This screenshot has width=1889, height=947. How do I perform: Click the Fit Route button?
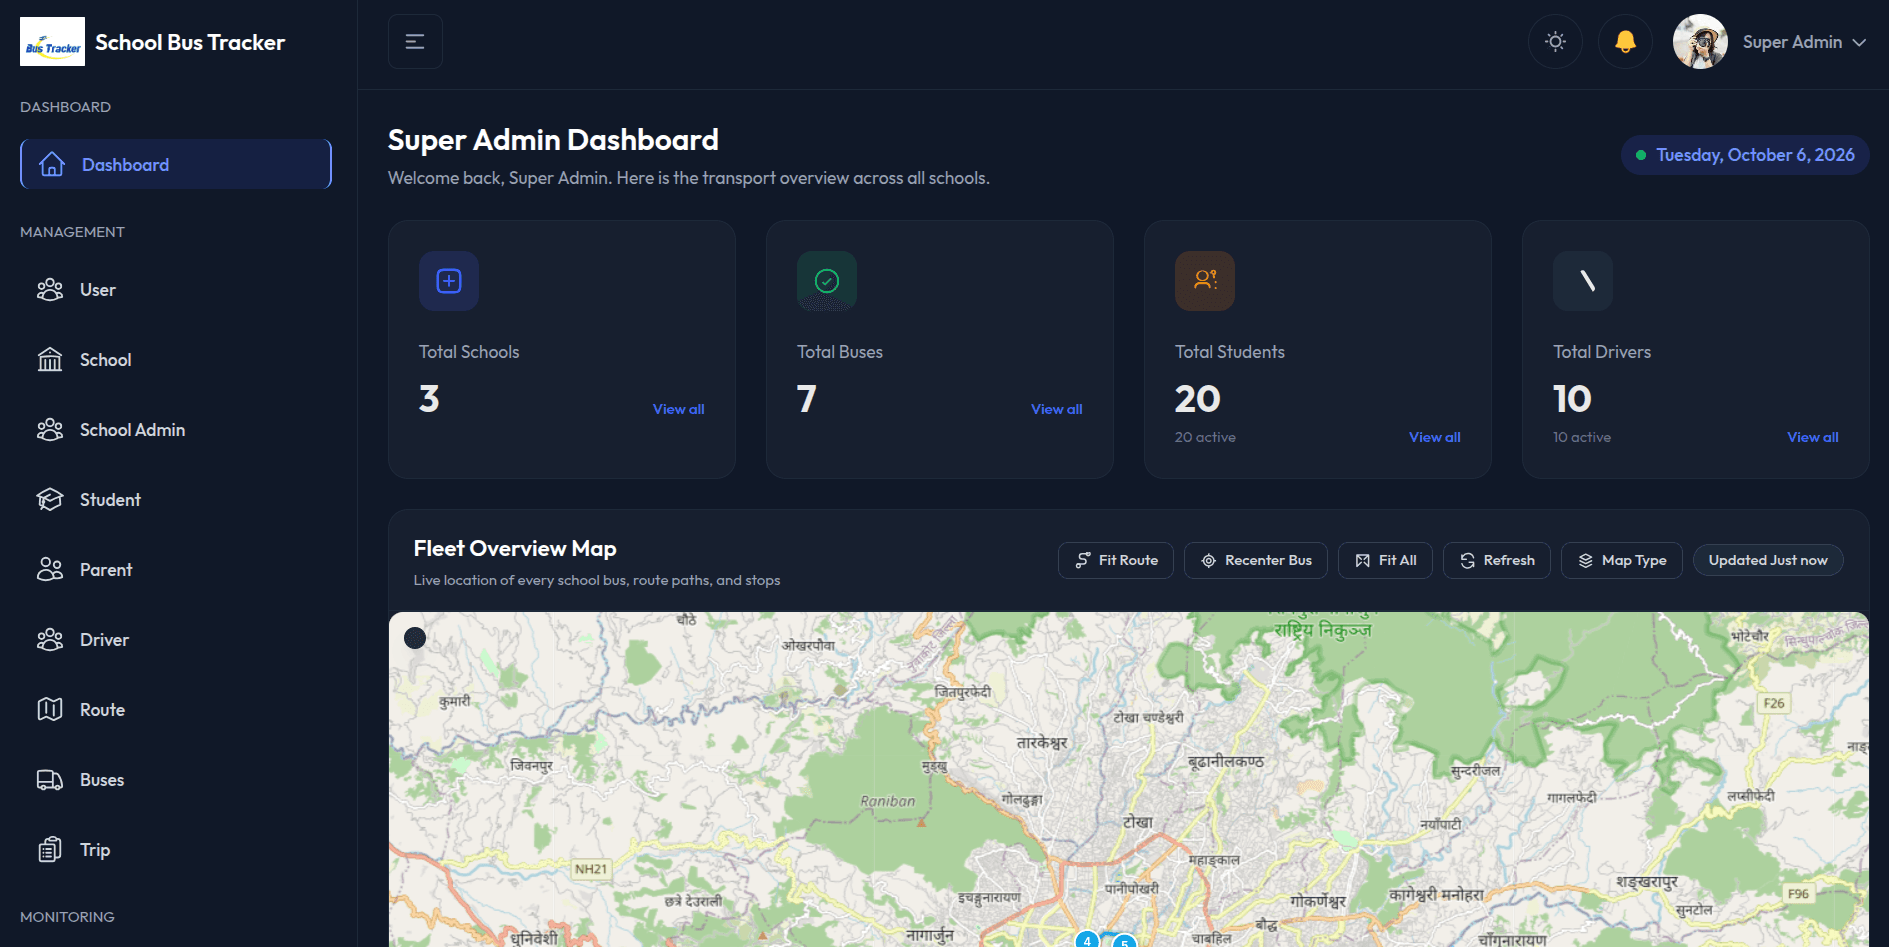pos(1116,560)
